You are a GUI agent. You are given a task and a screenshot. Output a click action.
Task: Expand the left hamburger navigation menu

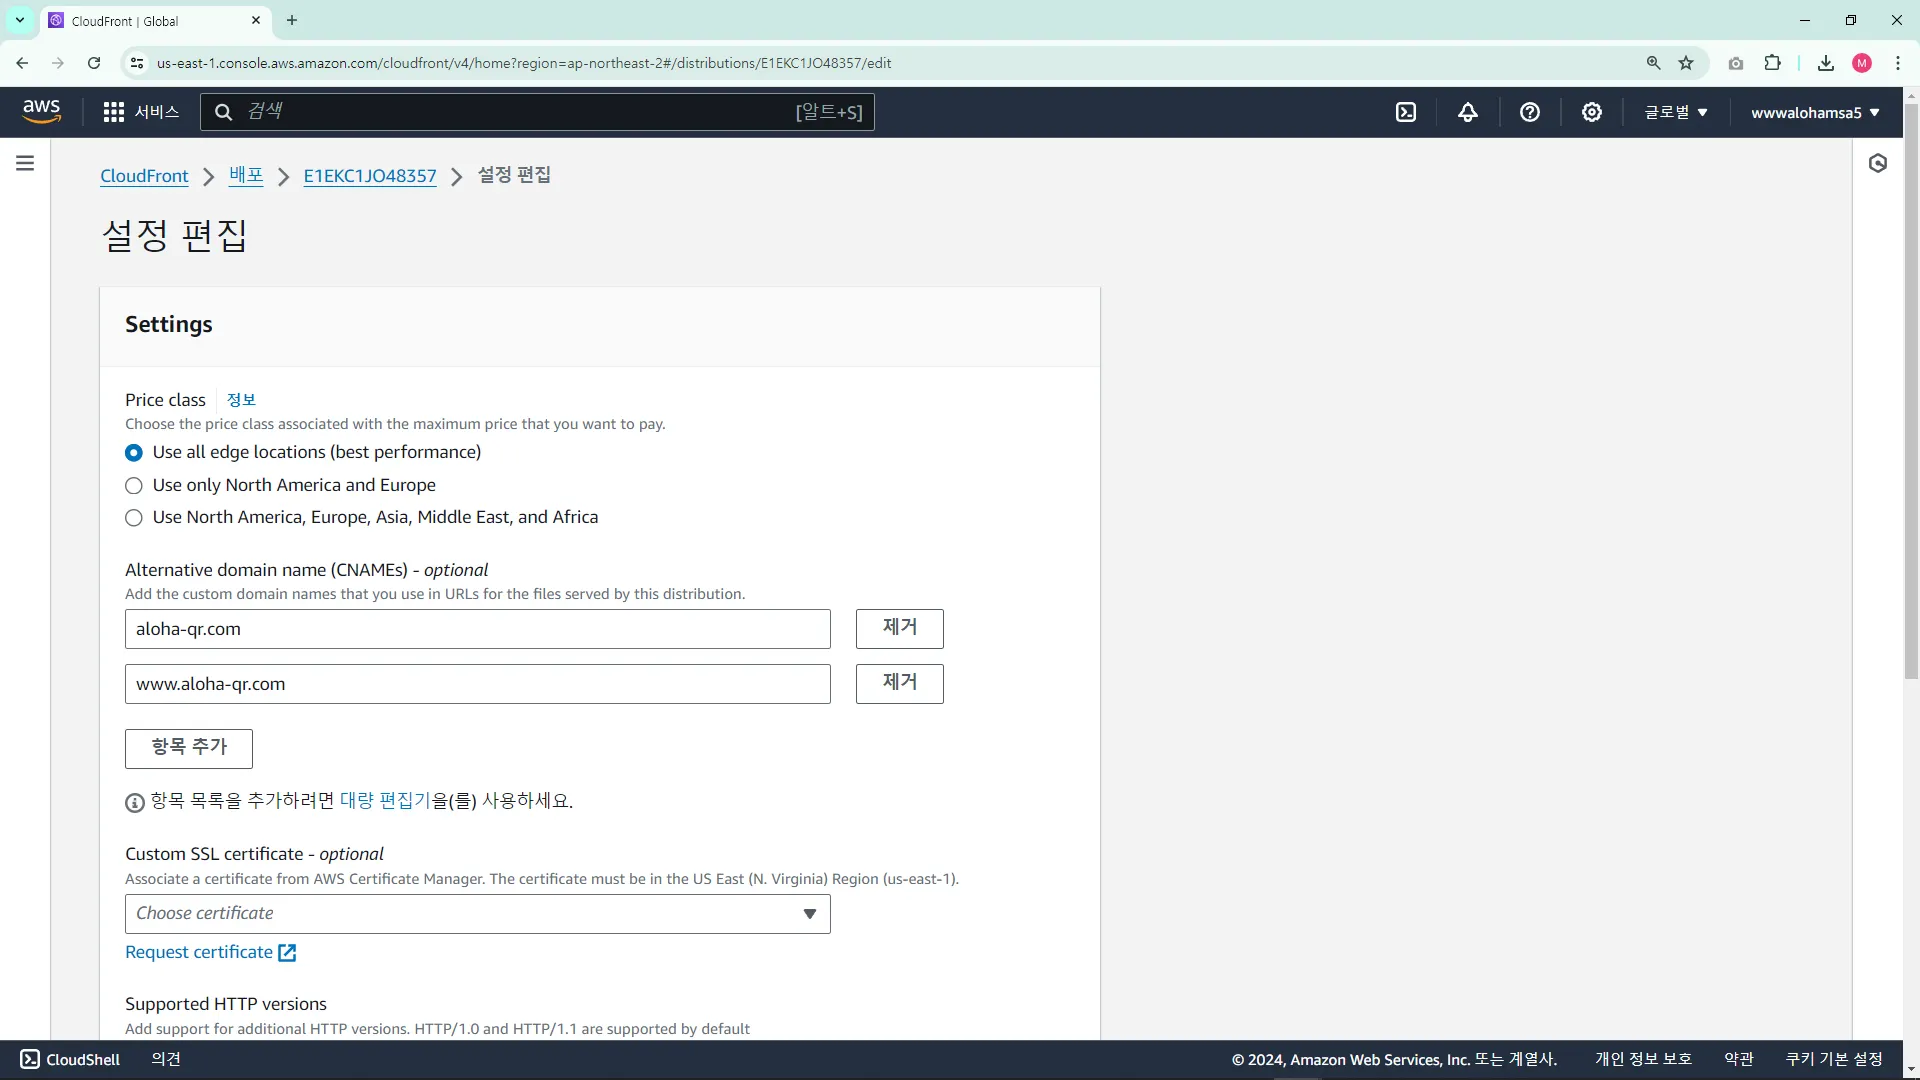tap(25, 163)
